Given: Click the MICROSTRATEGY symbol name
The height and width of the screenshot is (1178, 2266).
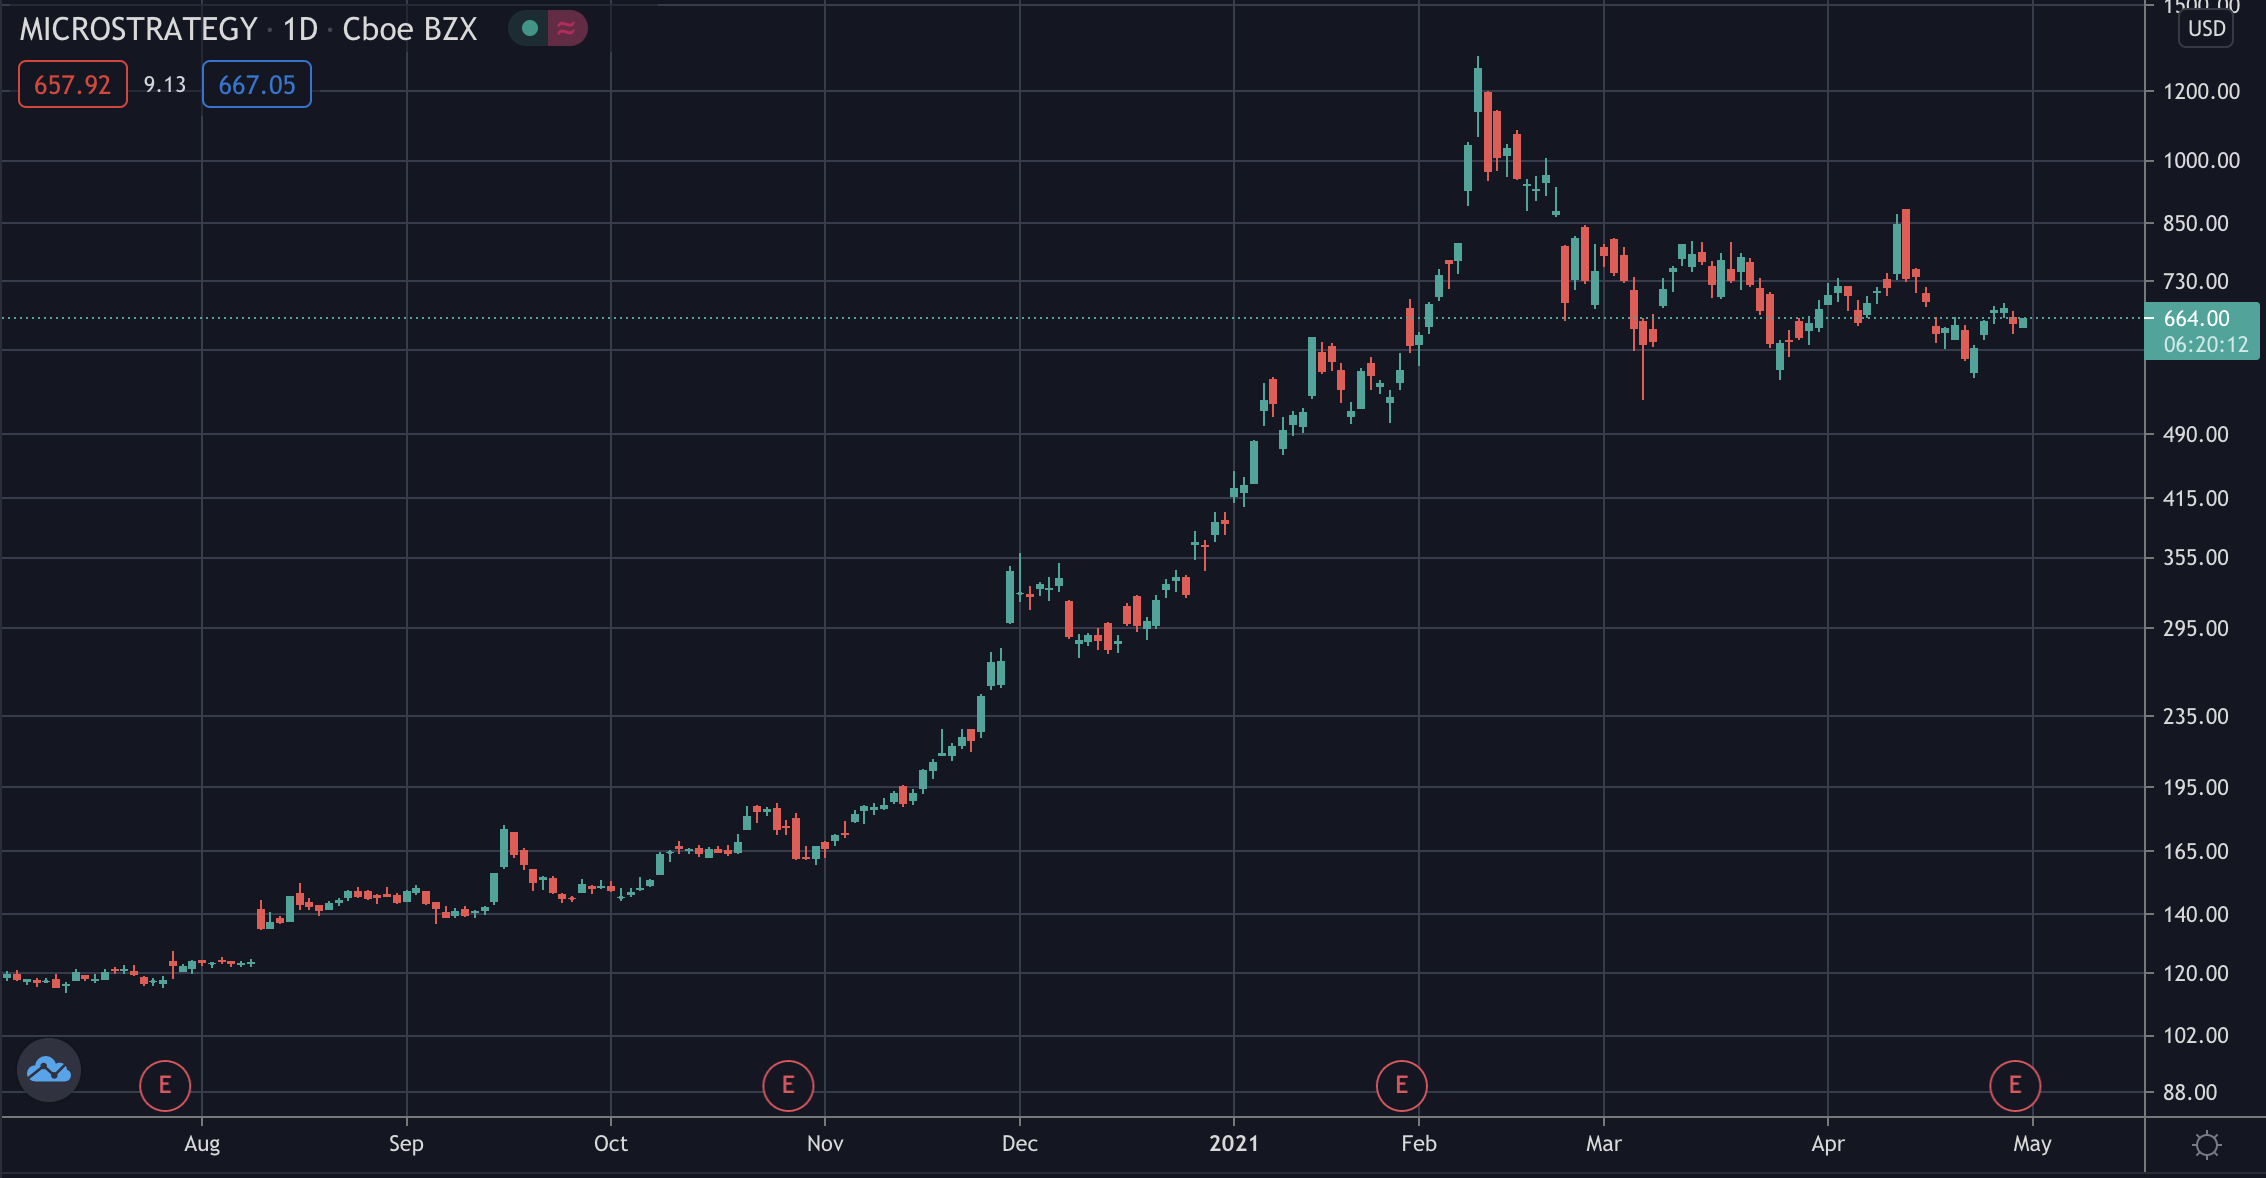Looking at the screenshot, I should tap(139, 29).
